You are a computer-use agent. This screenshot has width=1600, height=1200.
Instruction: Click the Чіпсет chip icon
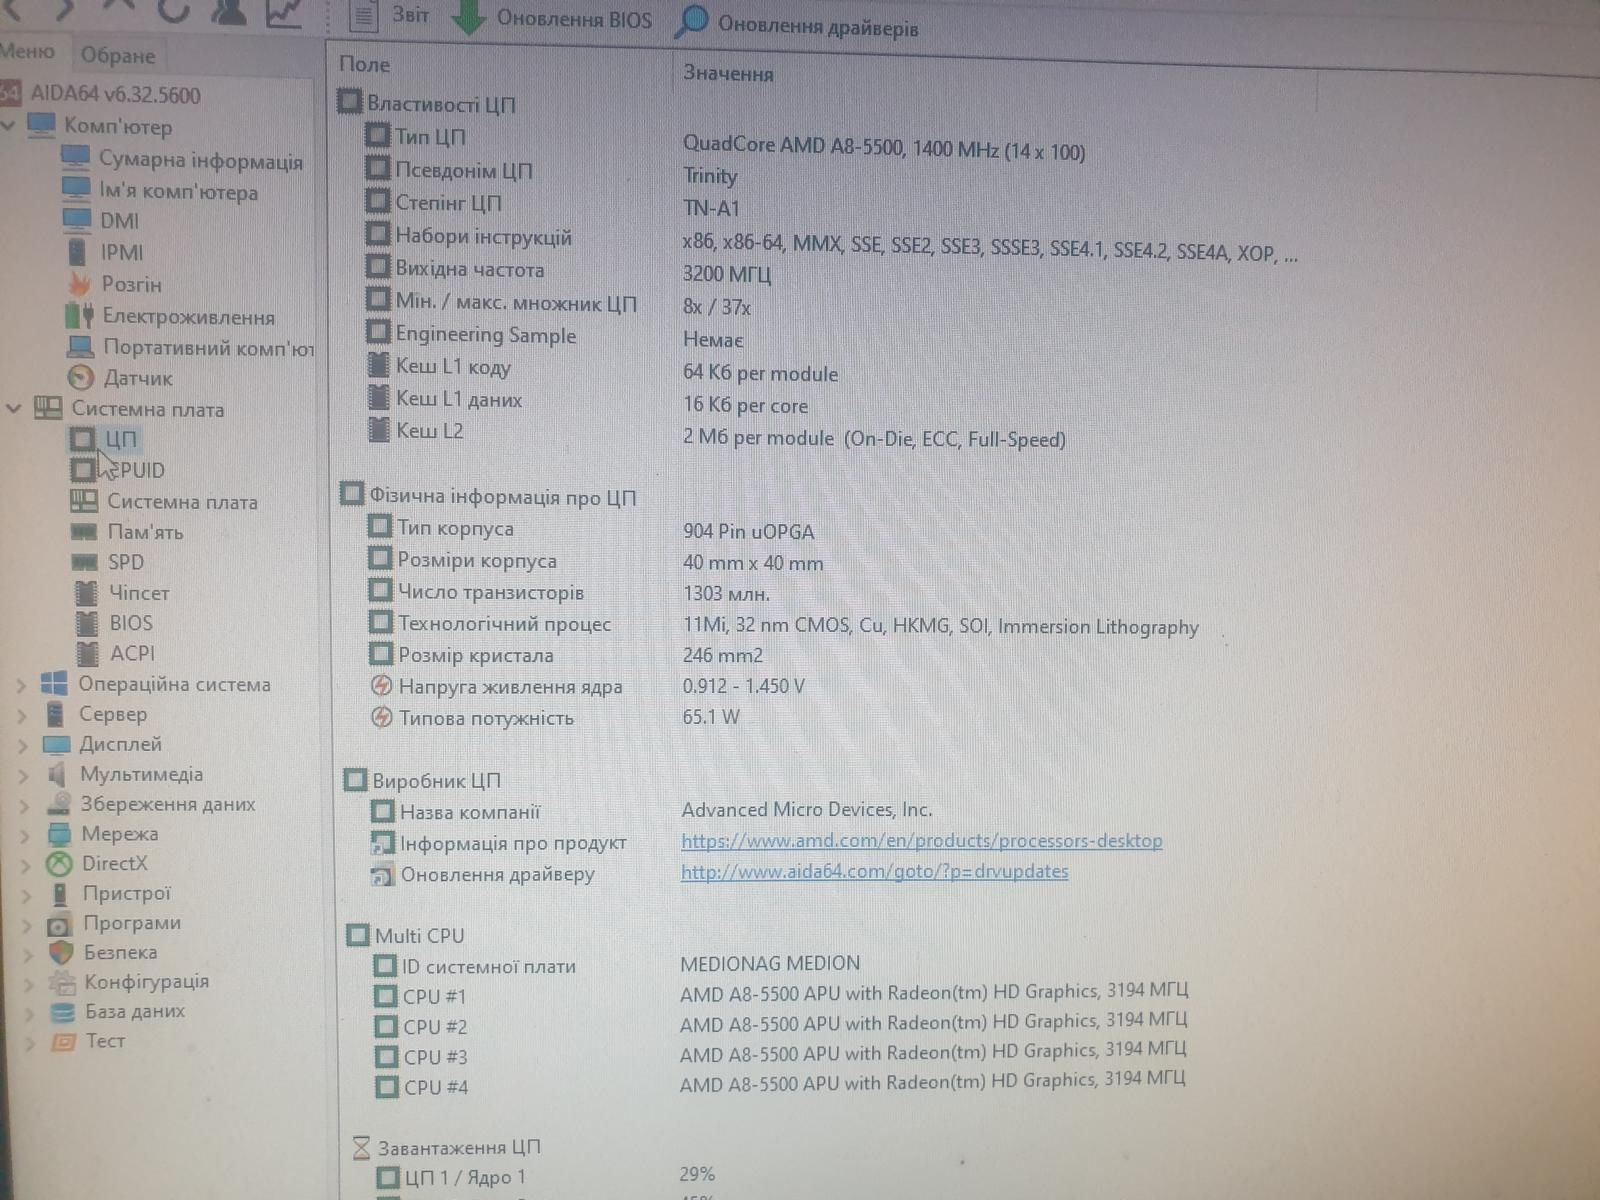point(87,593)
